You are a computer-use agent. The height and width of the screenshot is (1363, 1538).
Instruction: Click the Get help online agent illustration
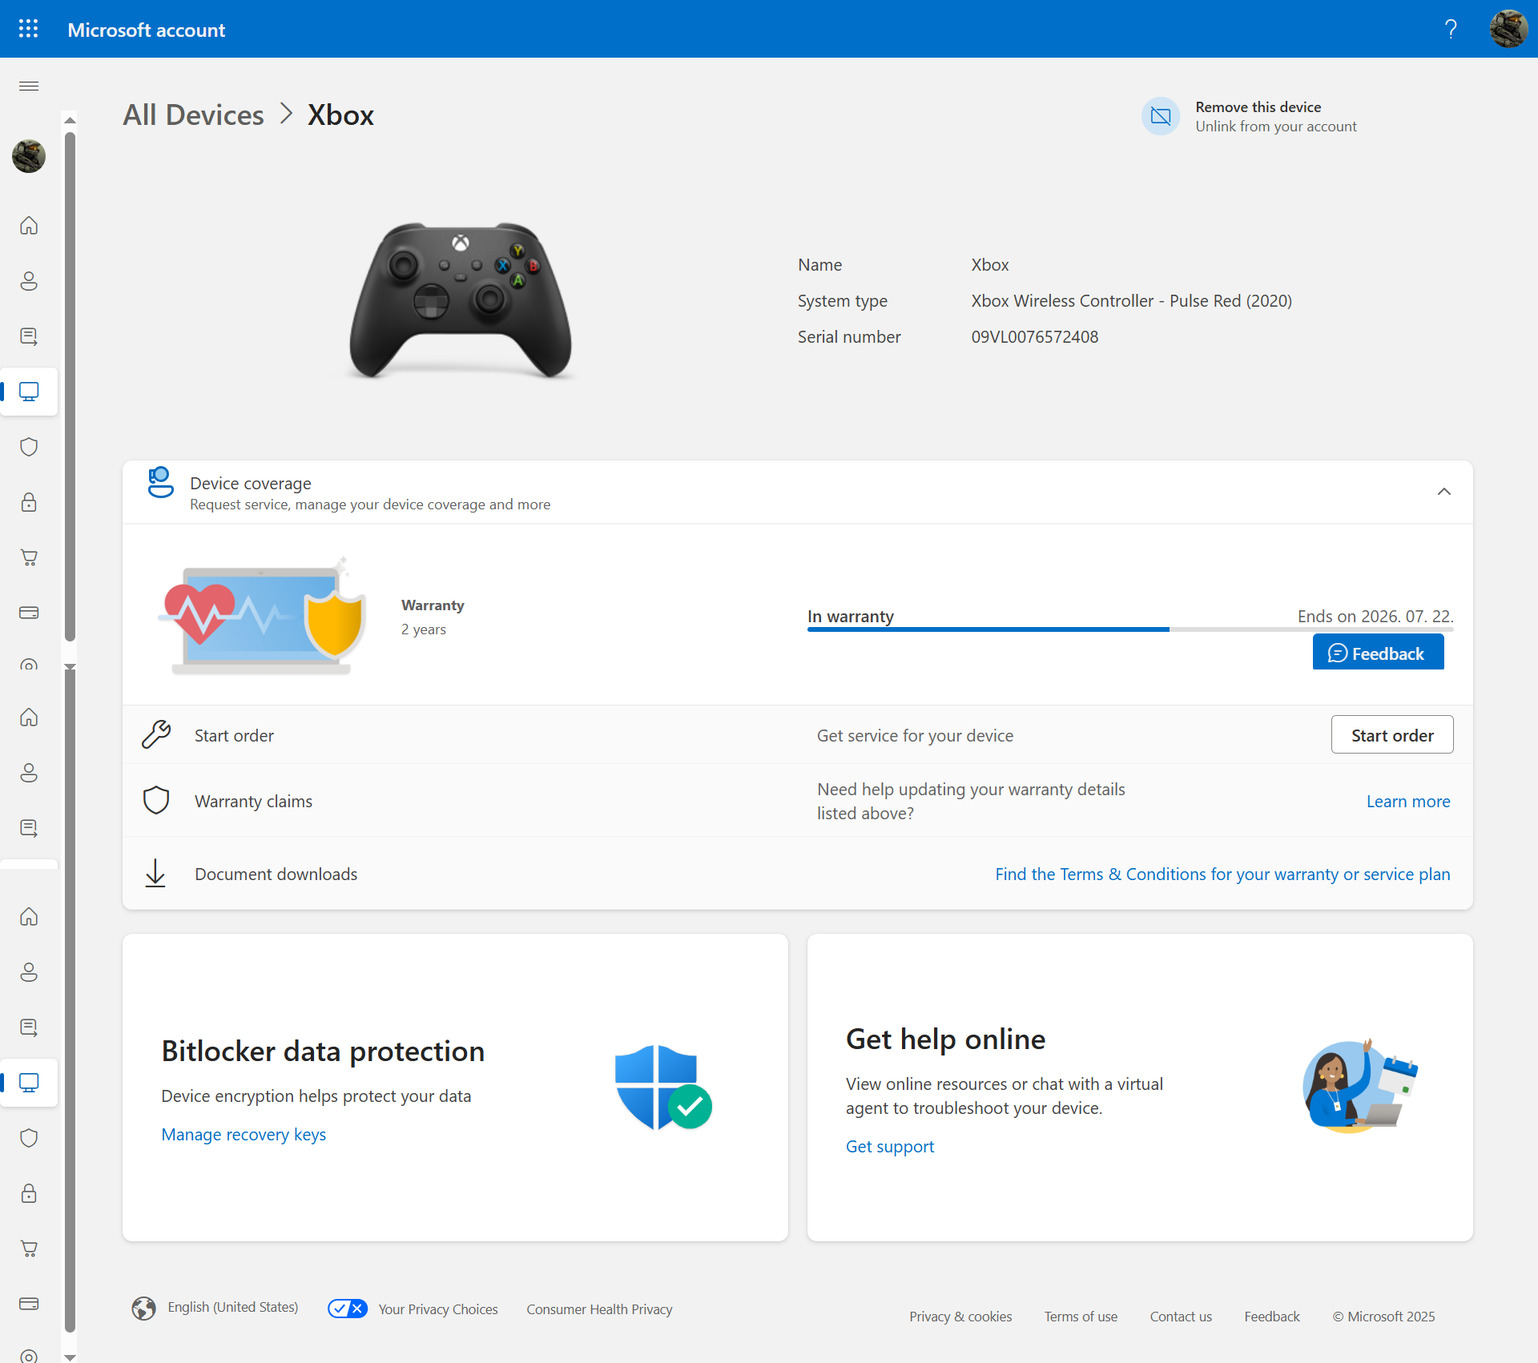coord(1360,1086)
